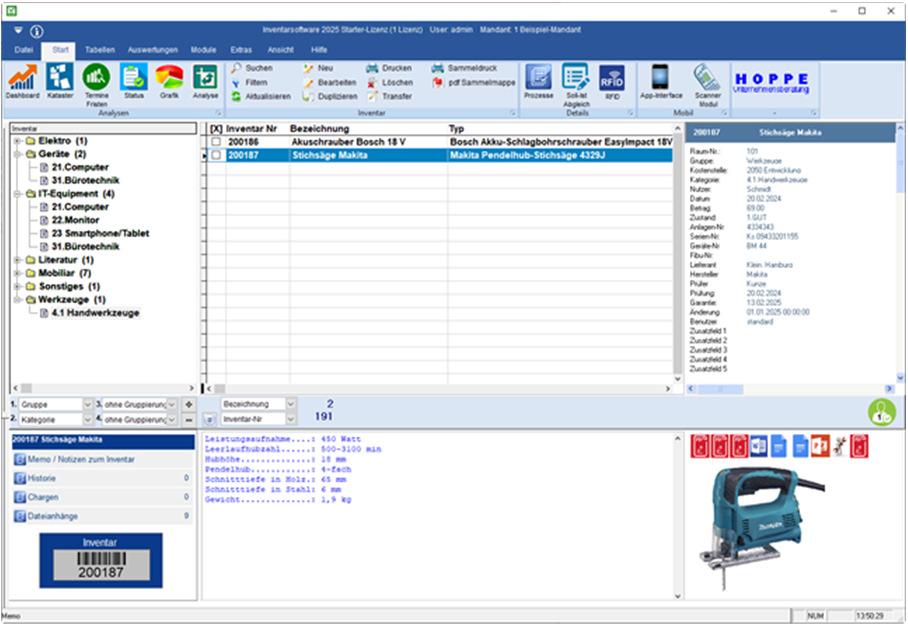This screenshot has height=625, width=908.
Task: Open Termine Fristen green icon
Action: (96, 85)
